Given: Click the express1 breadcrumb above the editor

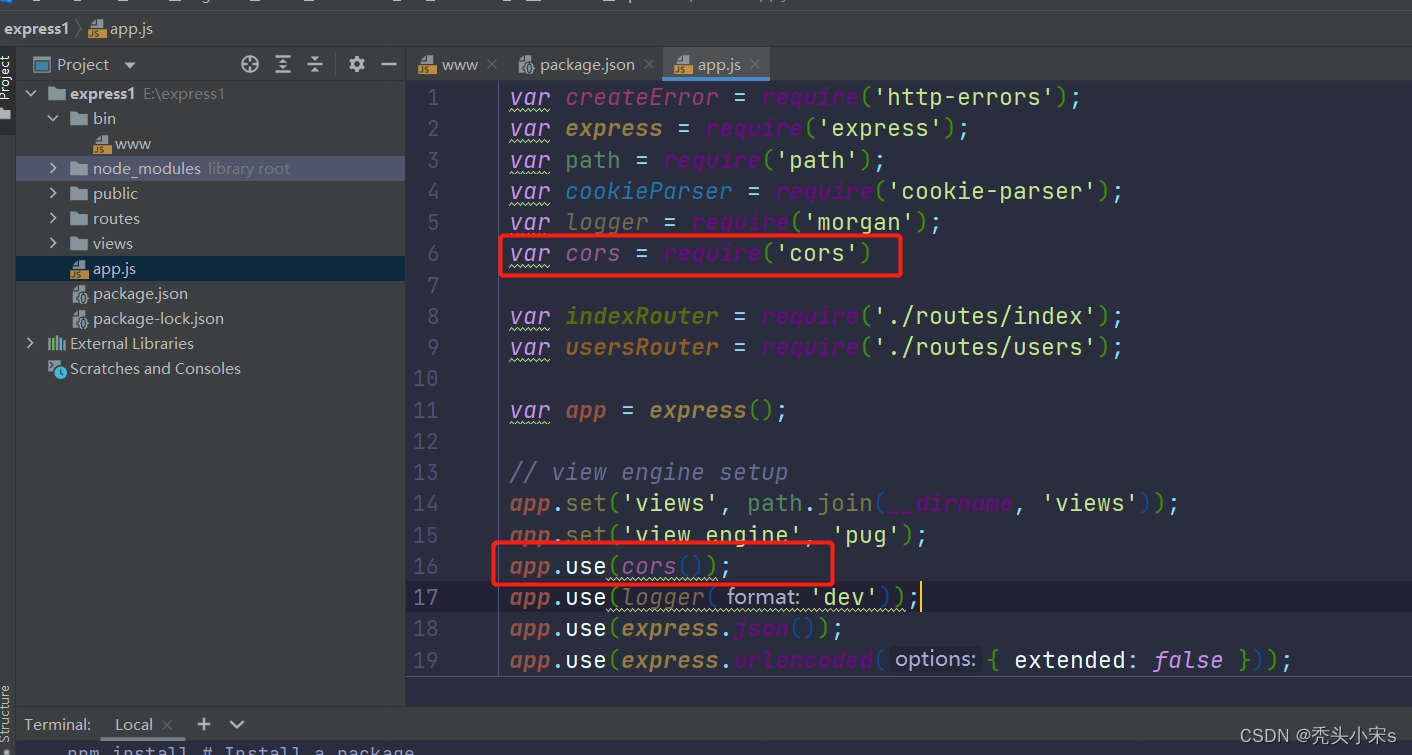Looking at the screenshot, I should [36, 28].
